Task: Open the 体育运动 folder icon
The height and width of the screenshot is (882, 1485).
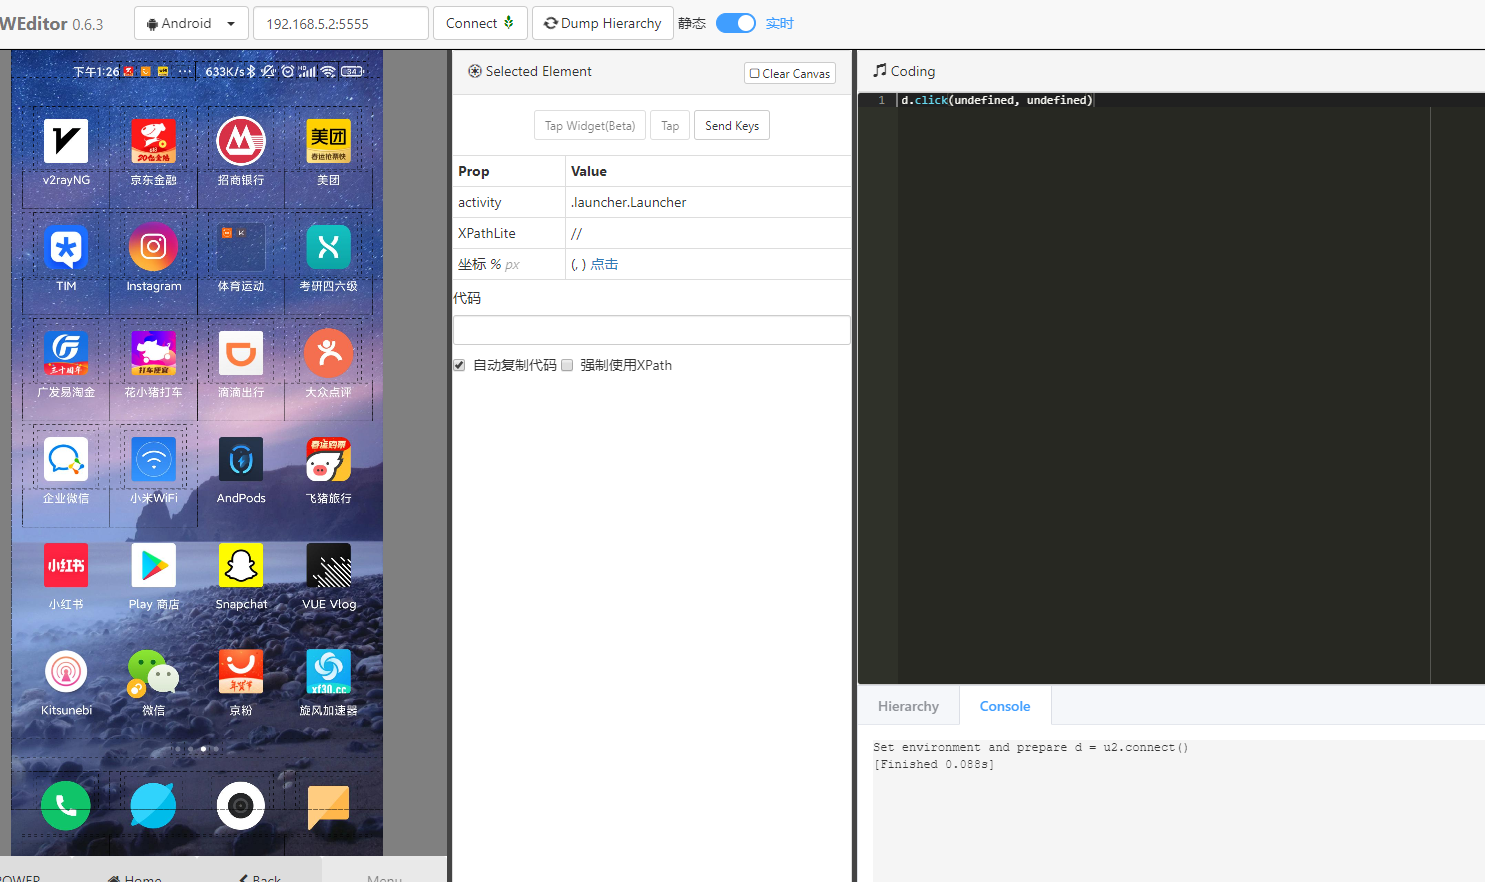Action: (x=241, y=247)
